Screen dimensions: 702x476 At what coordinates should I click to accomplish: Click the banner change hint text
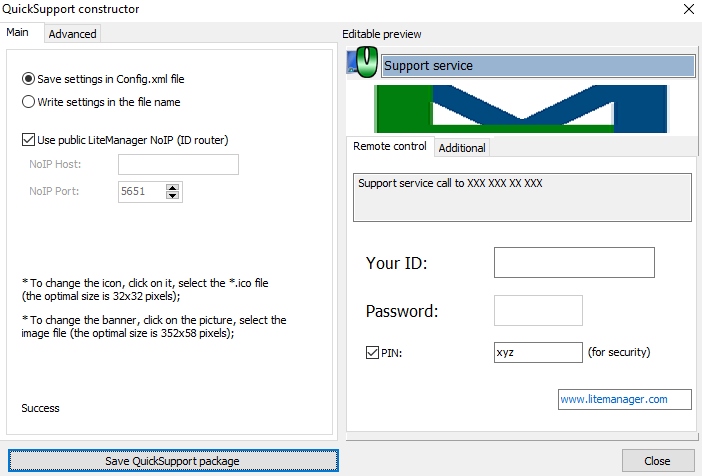coord(154,326)
